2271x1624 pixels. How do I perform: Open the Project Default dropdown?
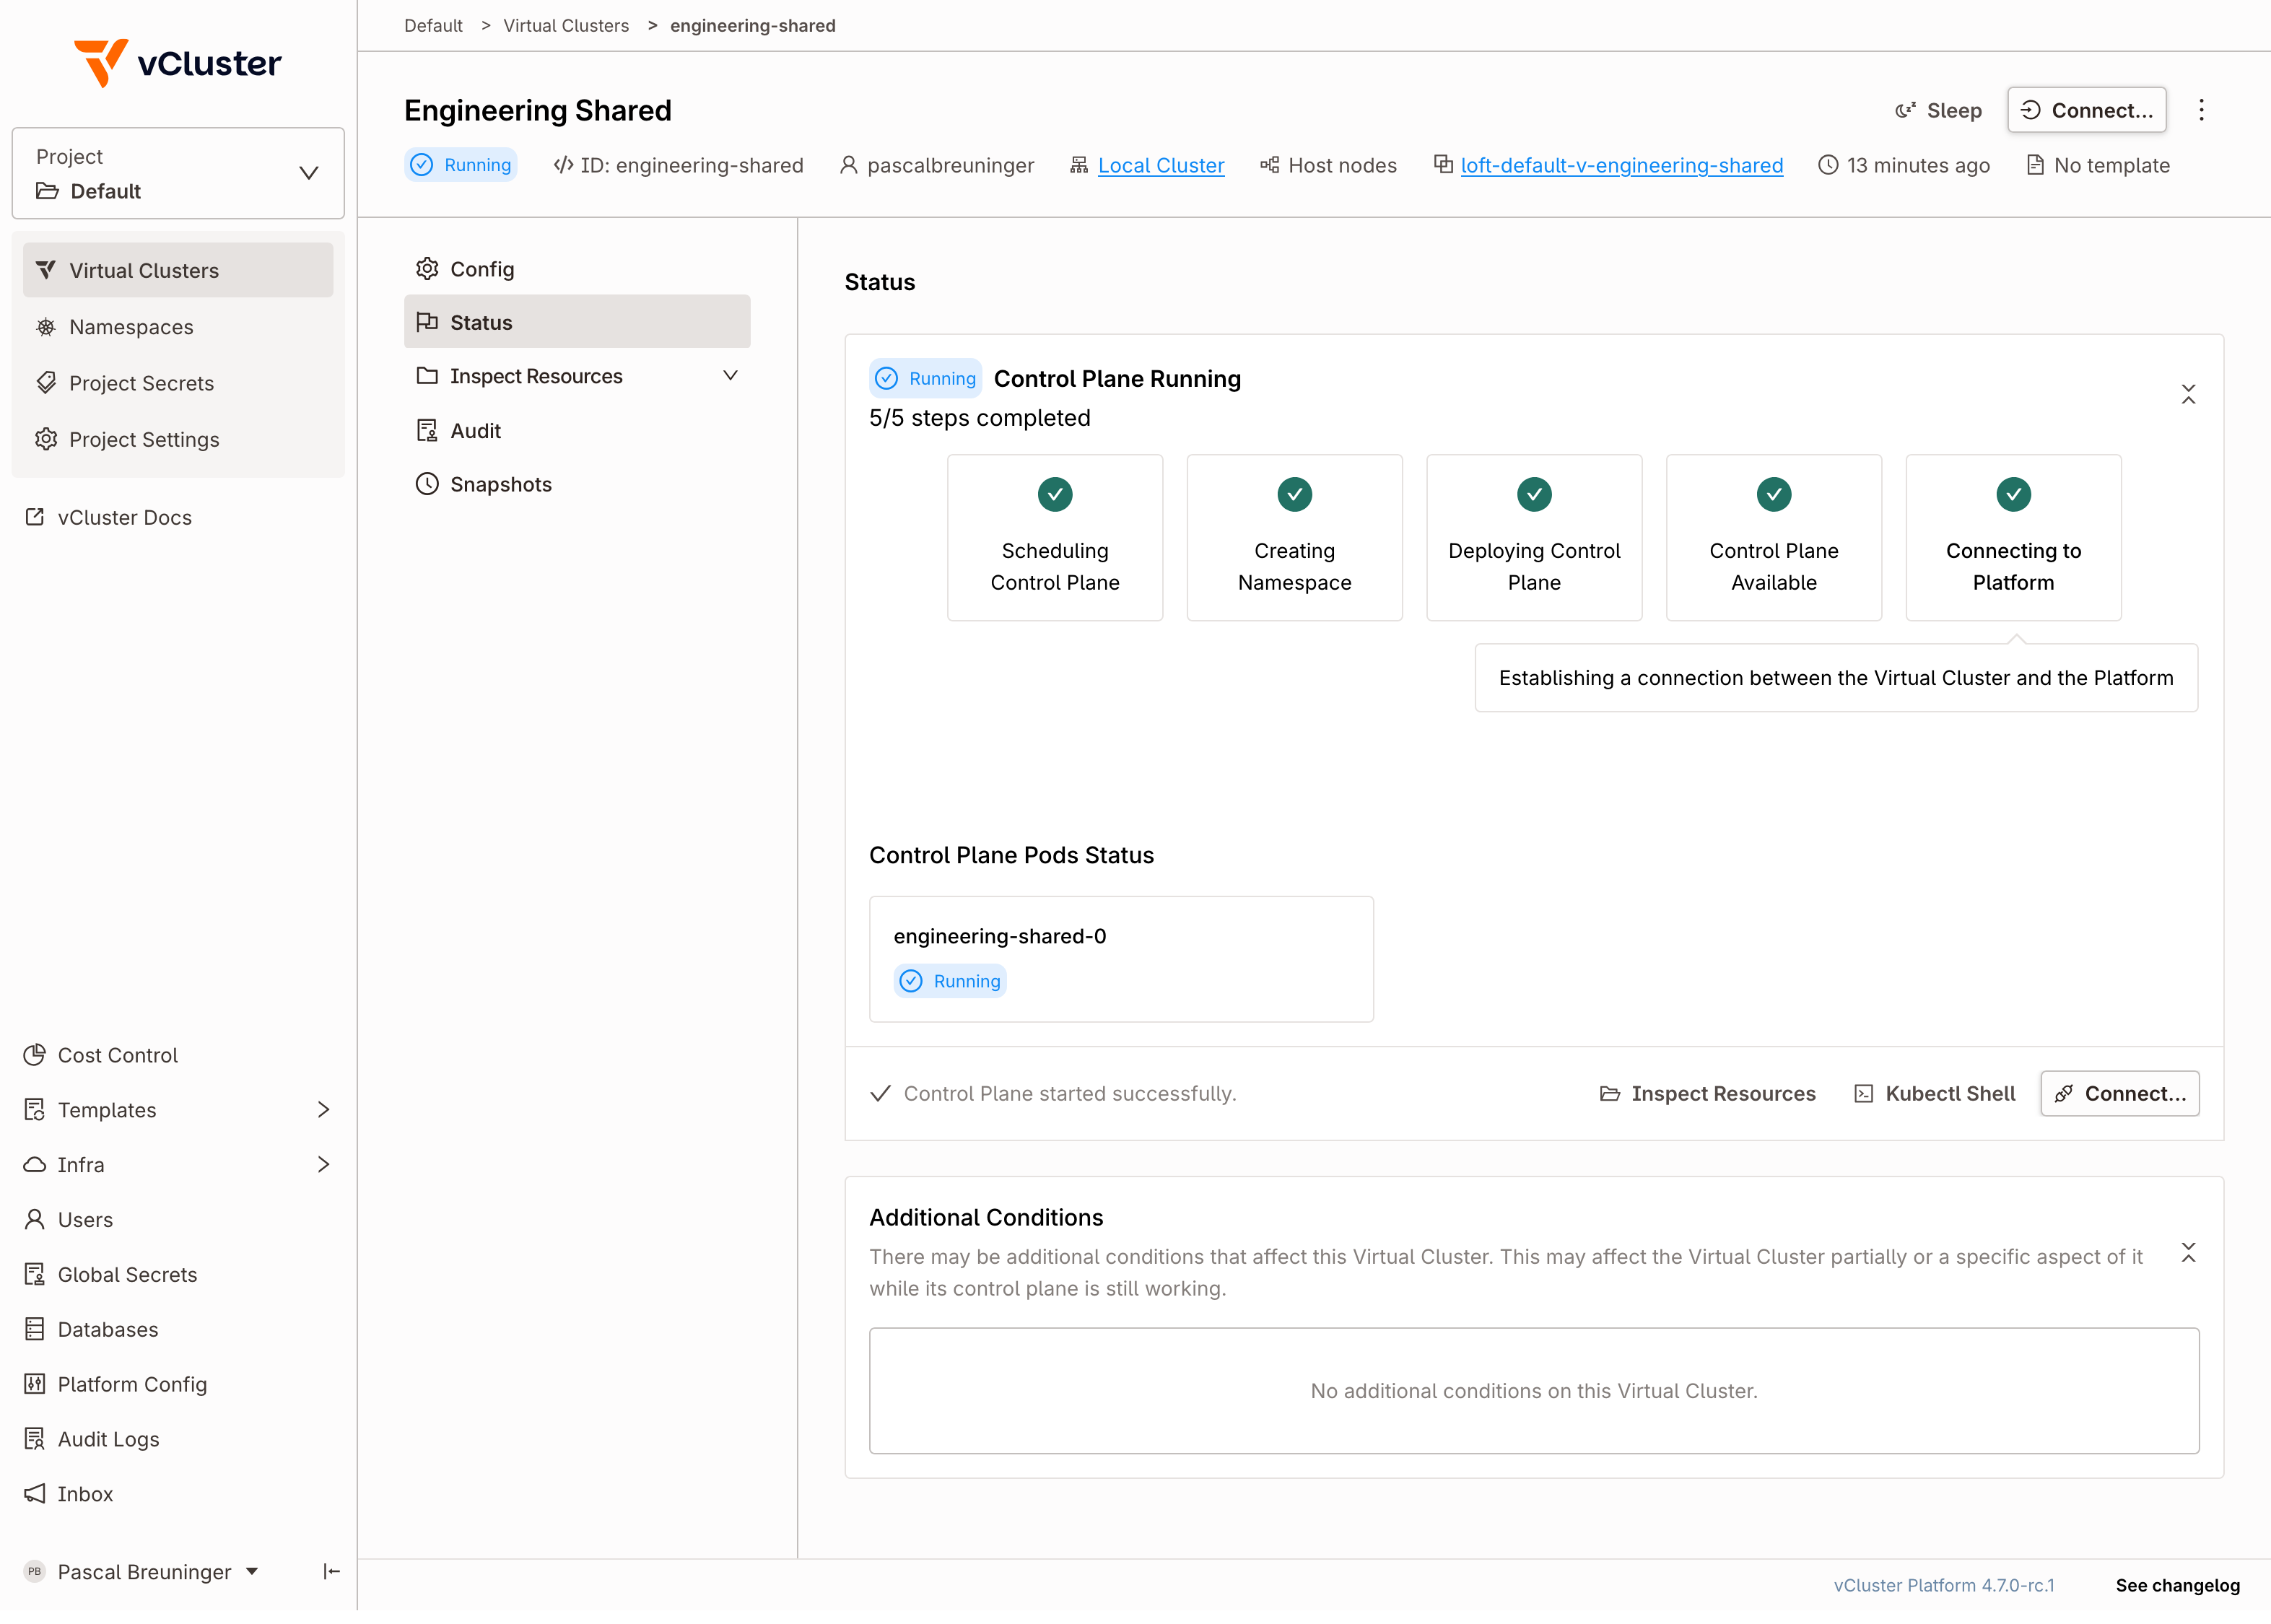(x=178, y=173)
